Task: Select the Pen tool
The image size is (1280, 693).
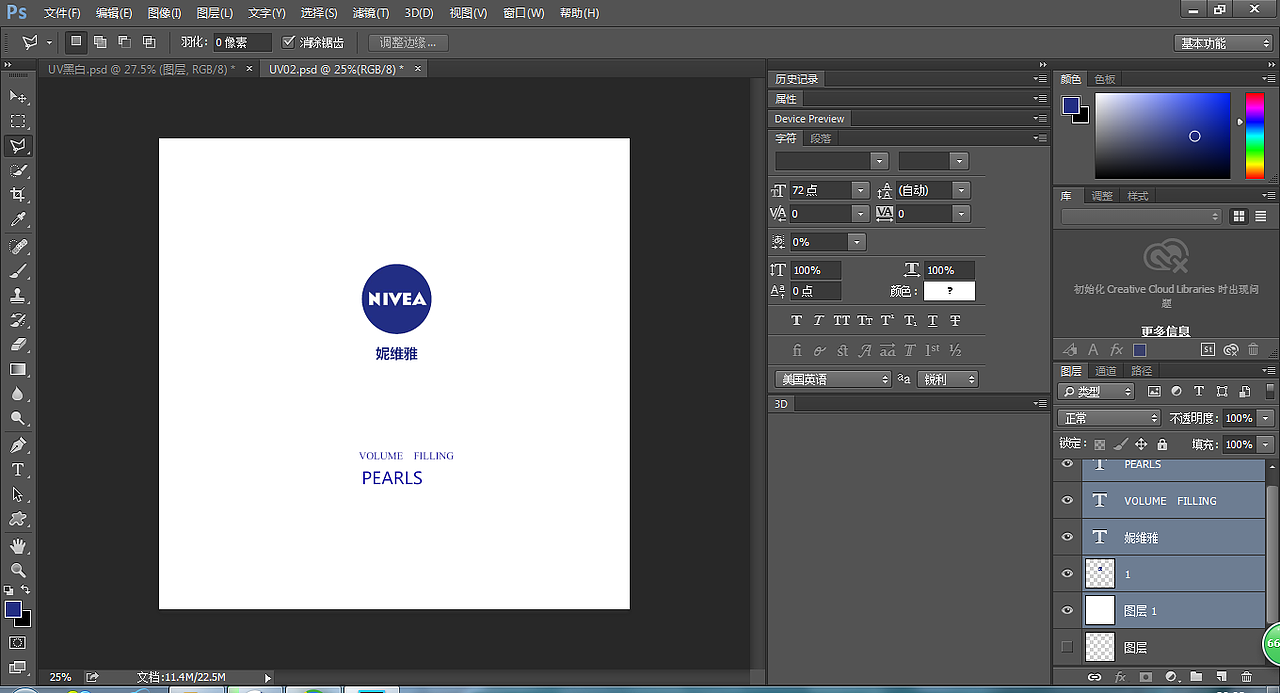Action: coord(18,445)
